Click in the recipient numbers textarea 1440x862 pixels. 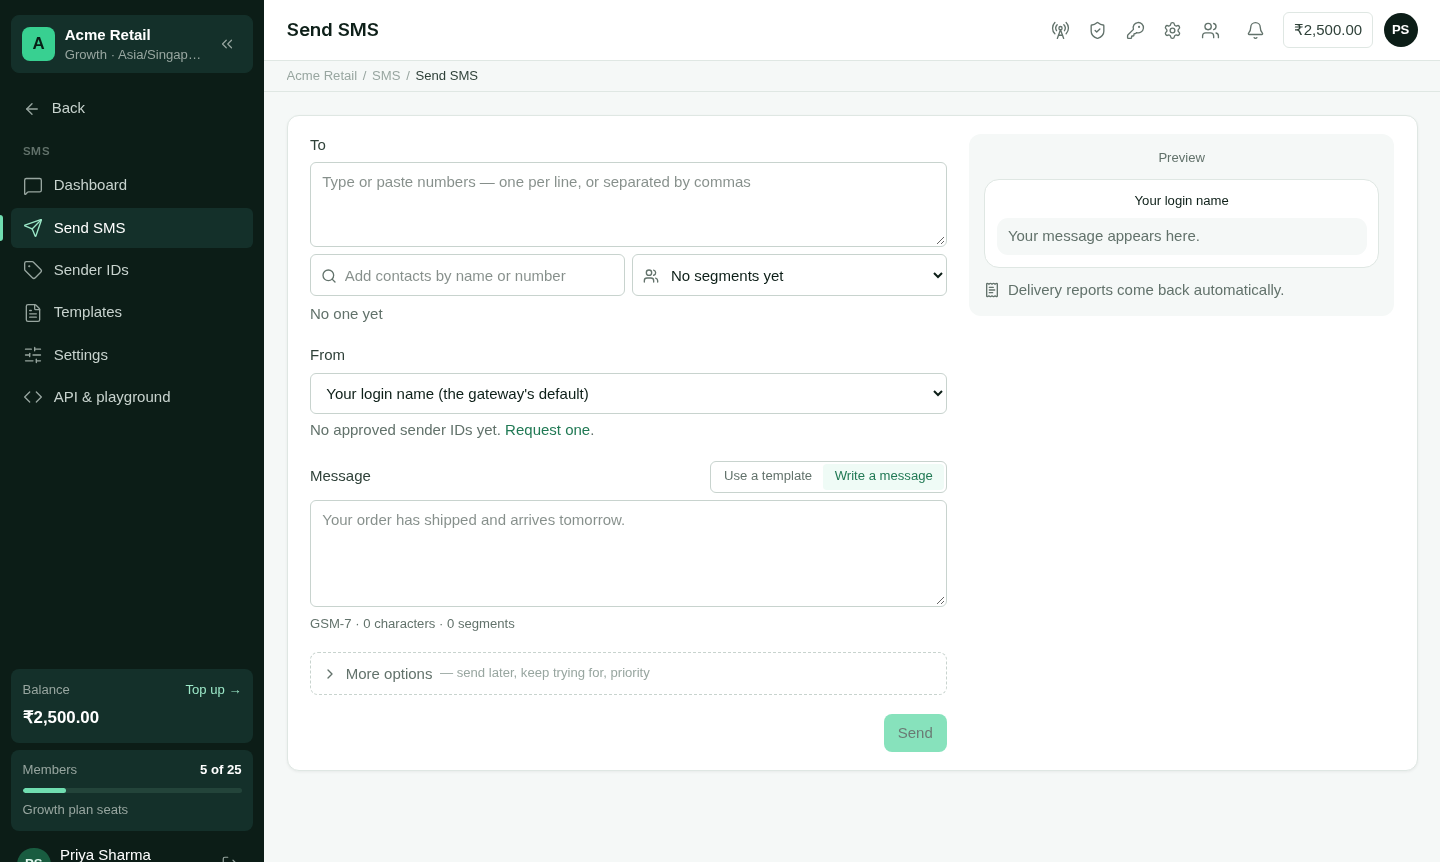pos(628,204)
